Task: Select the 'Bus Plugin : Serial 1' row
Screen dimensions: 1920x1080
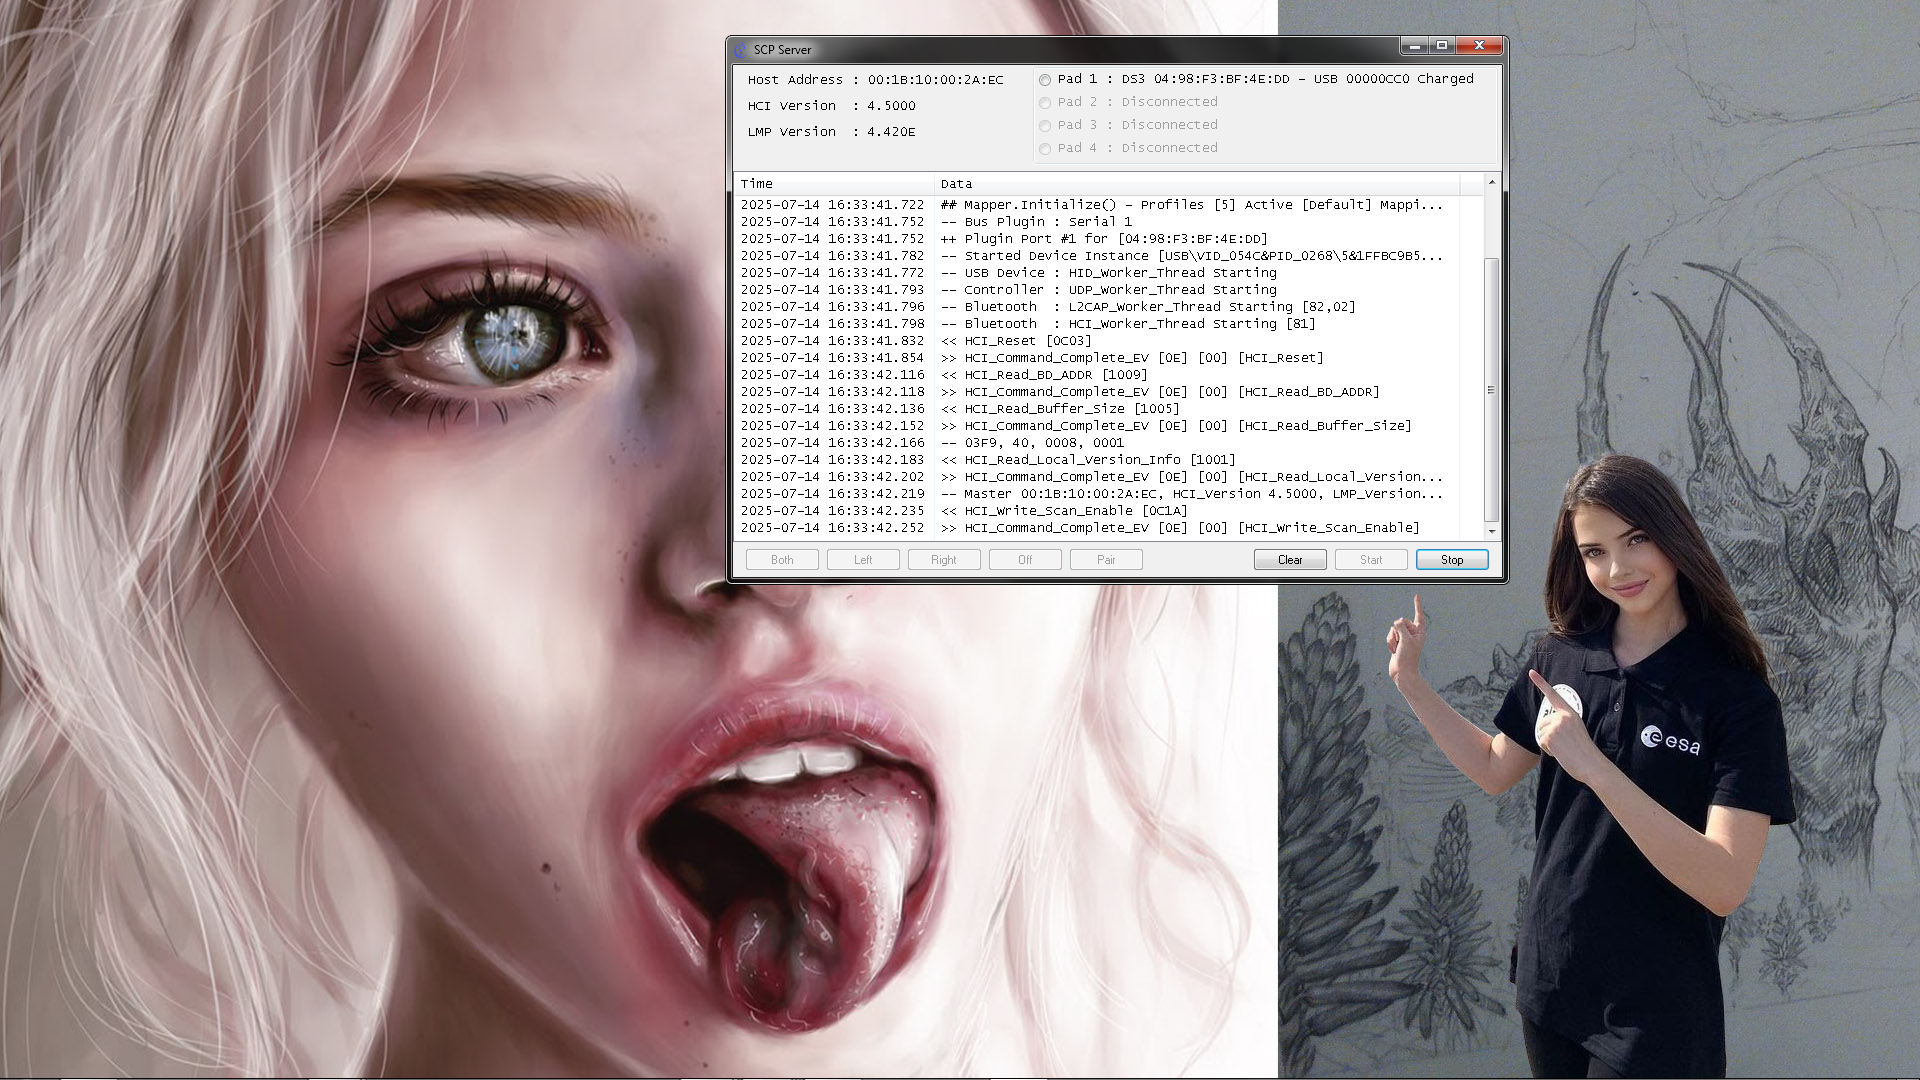Action: [x=1096, y=222]
